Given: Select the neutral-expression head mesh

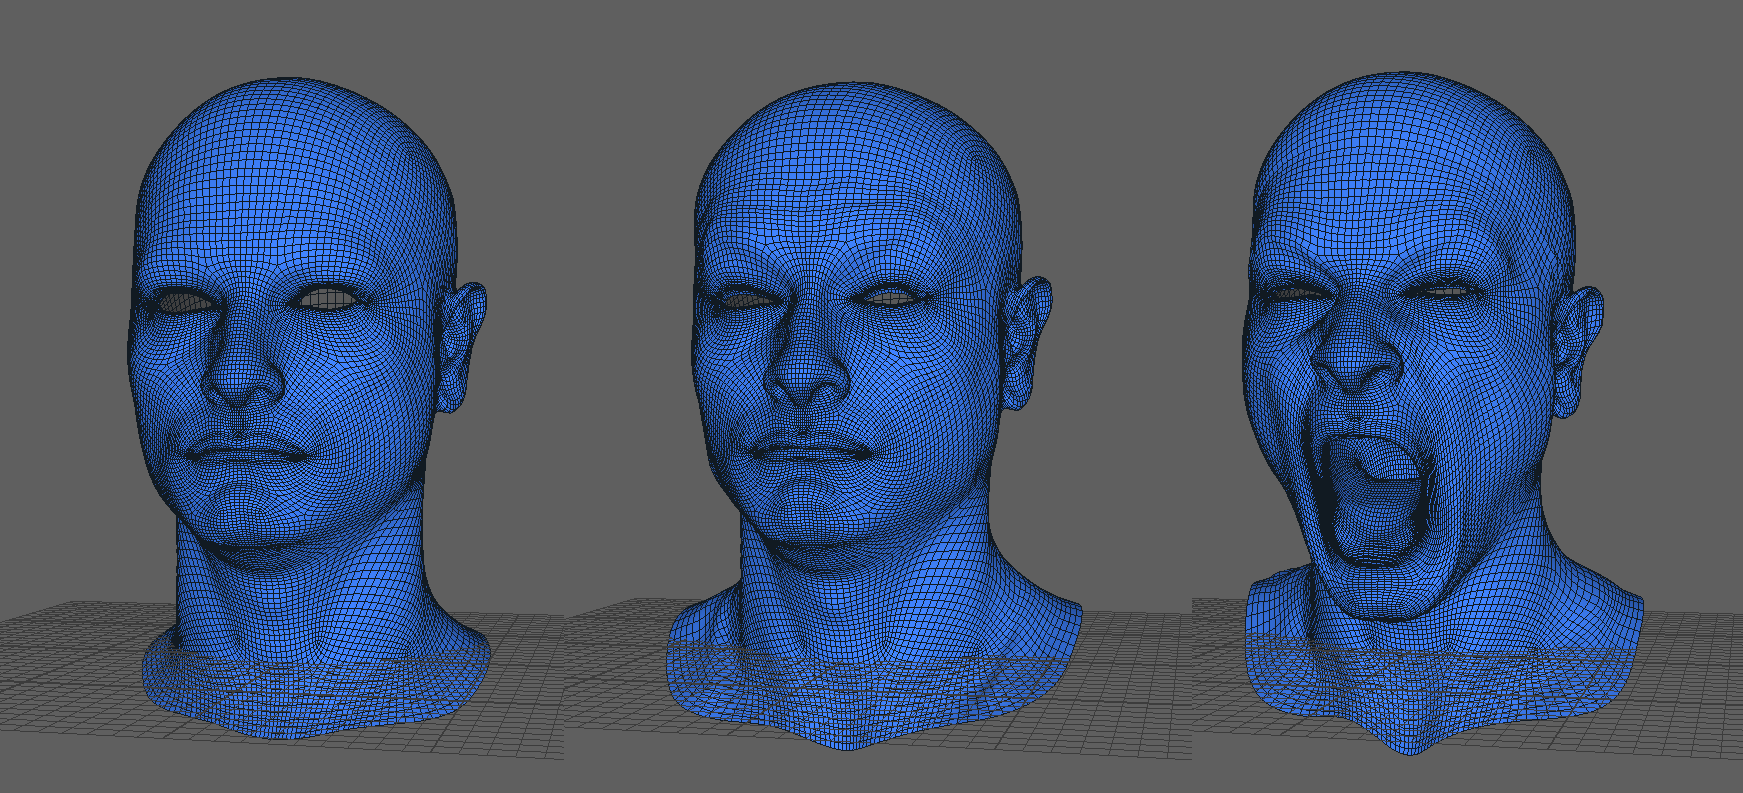Looking at the screenshot, I should (310, 410).
